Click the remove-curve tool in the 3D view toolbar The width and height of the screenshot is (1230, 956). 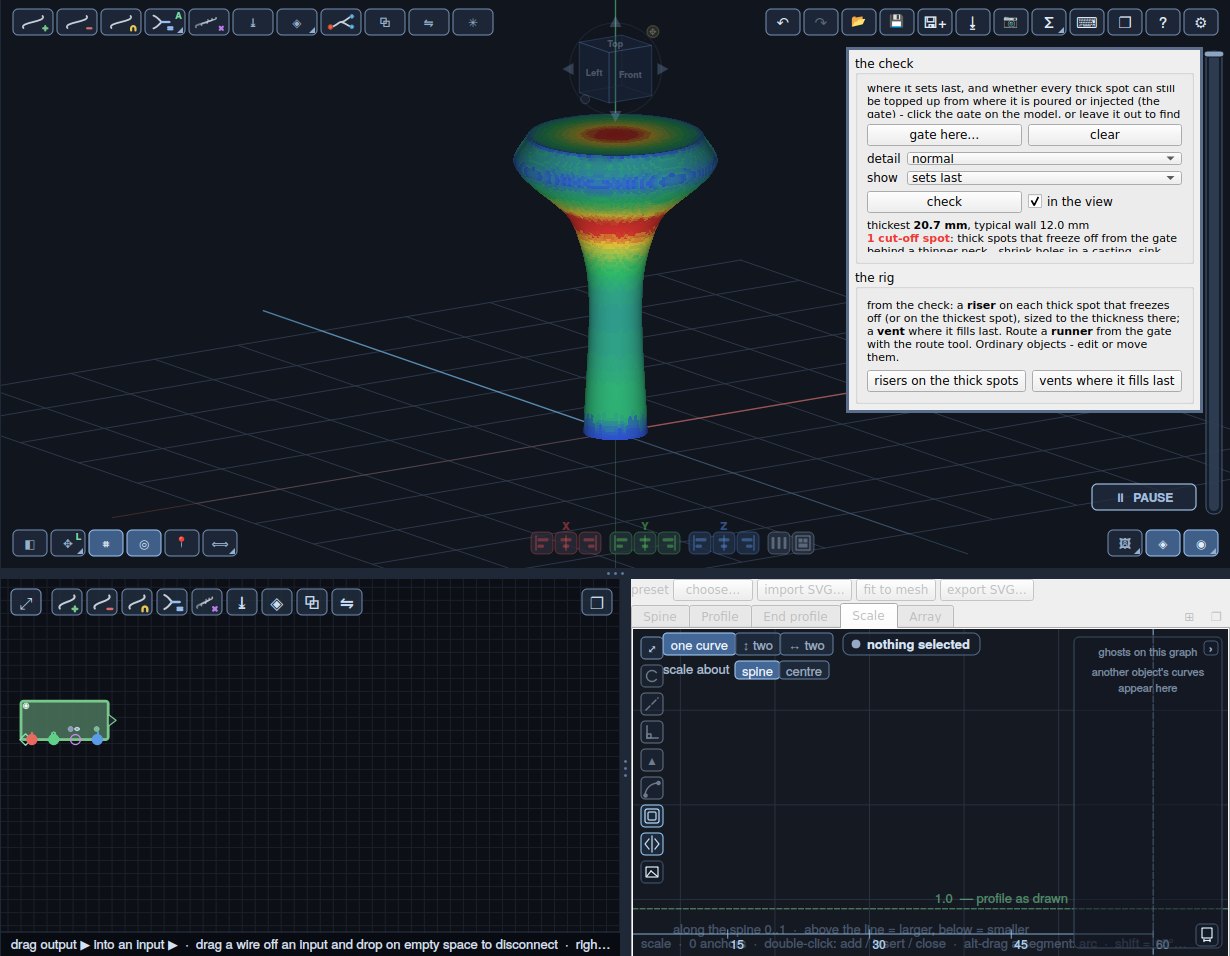click(77, 22)
